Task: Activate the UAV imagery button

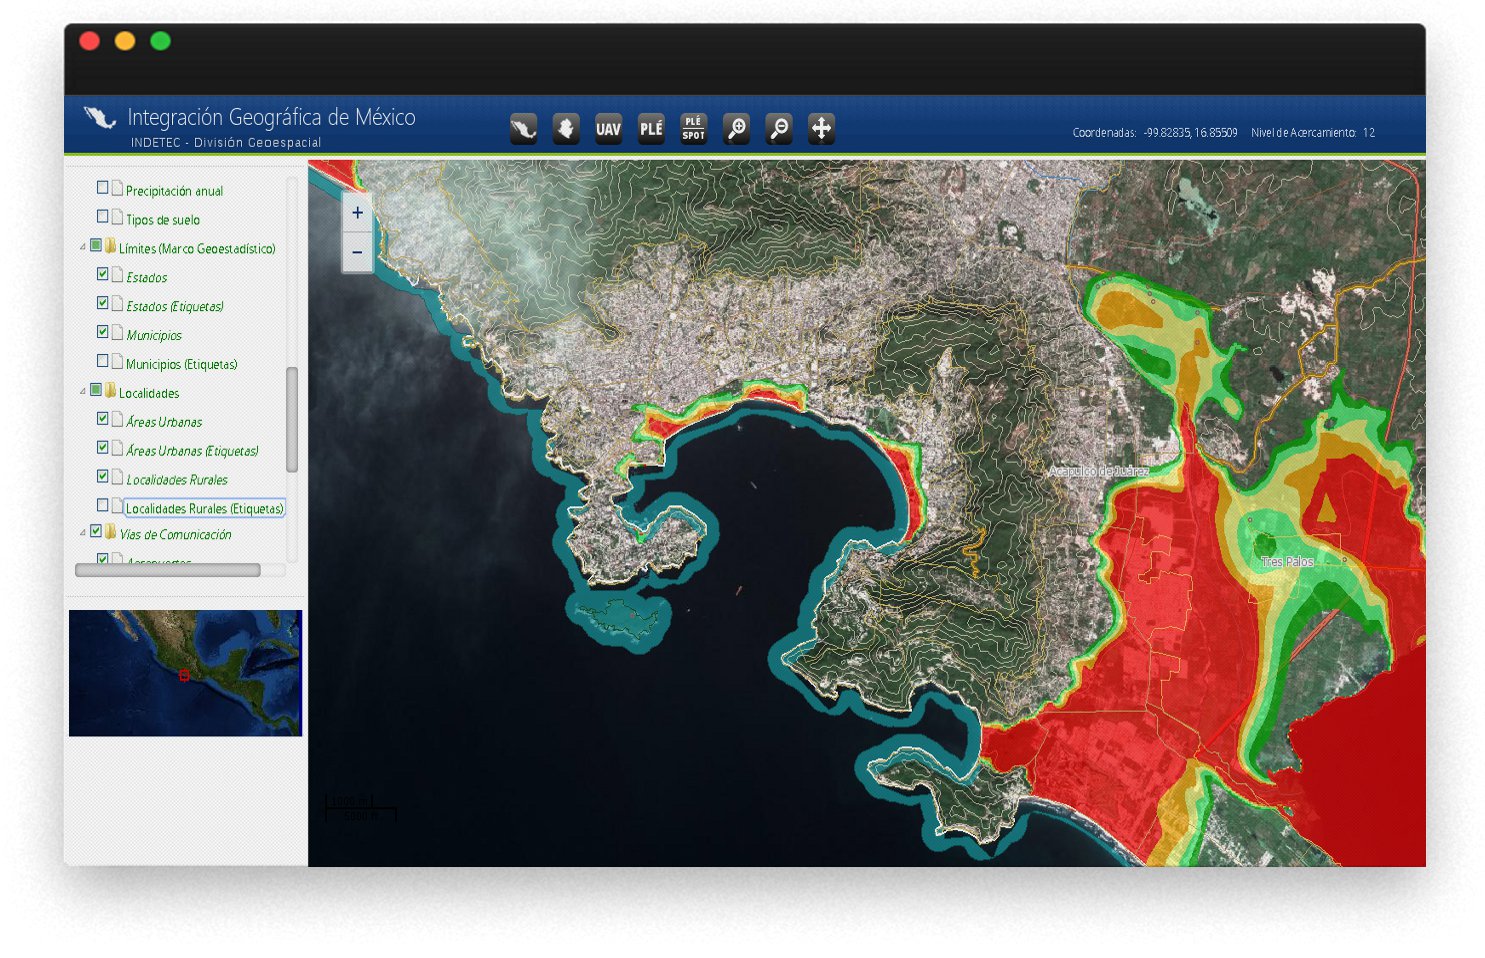Action: pyautogui.click(x=608, y=129)
